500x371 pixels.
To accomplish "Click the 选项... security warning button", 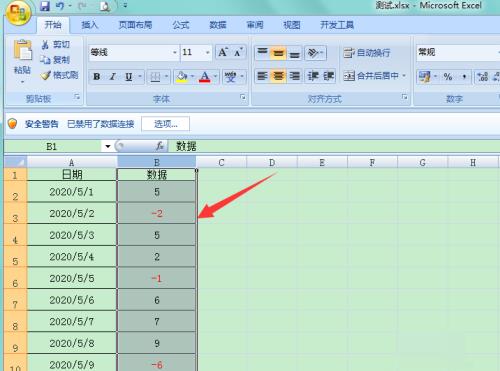I will [x=166, y=124].
